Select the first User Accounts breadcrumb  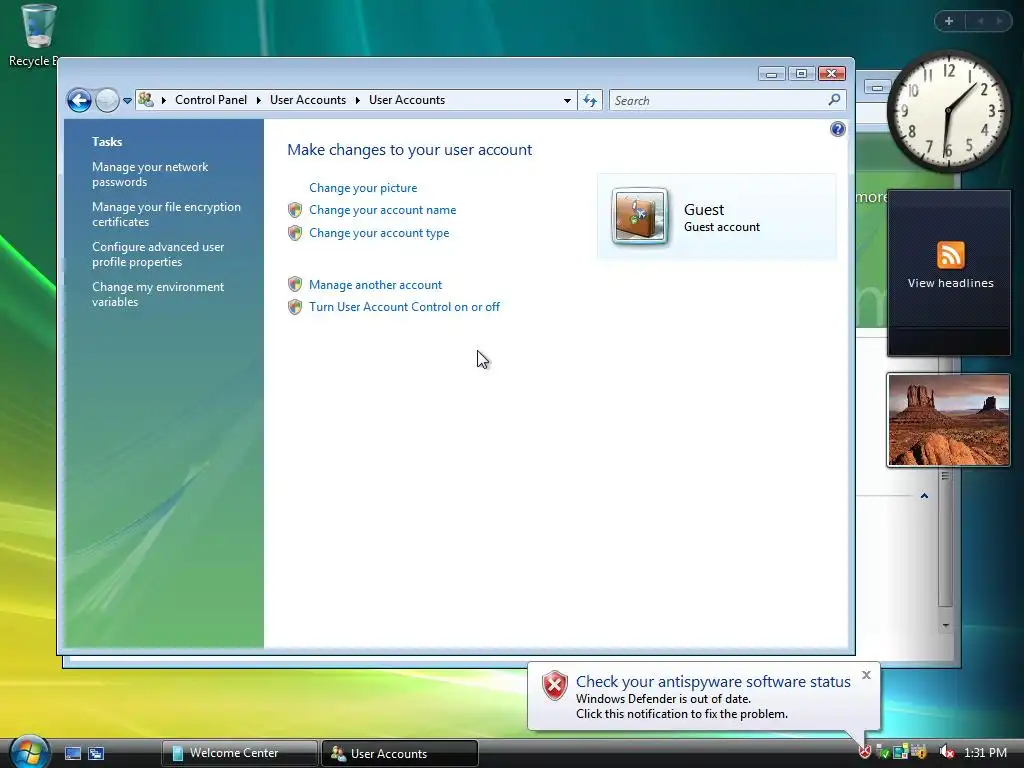tap(308, 100)
